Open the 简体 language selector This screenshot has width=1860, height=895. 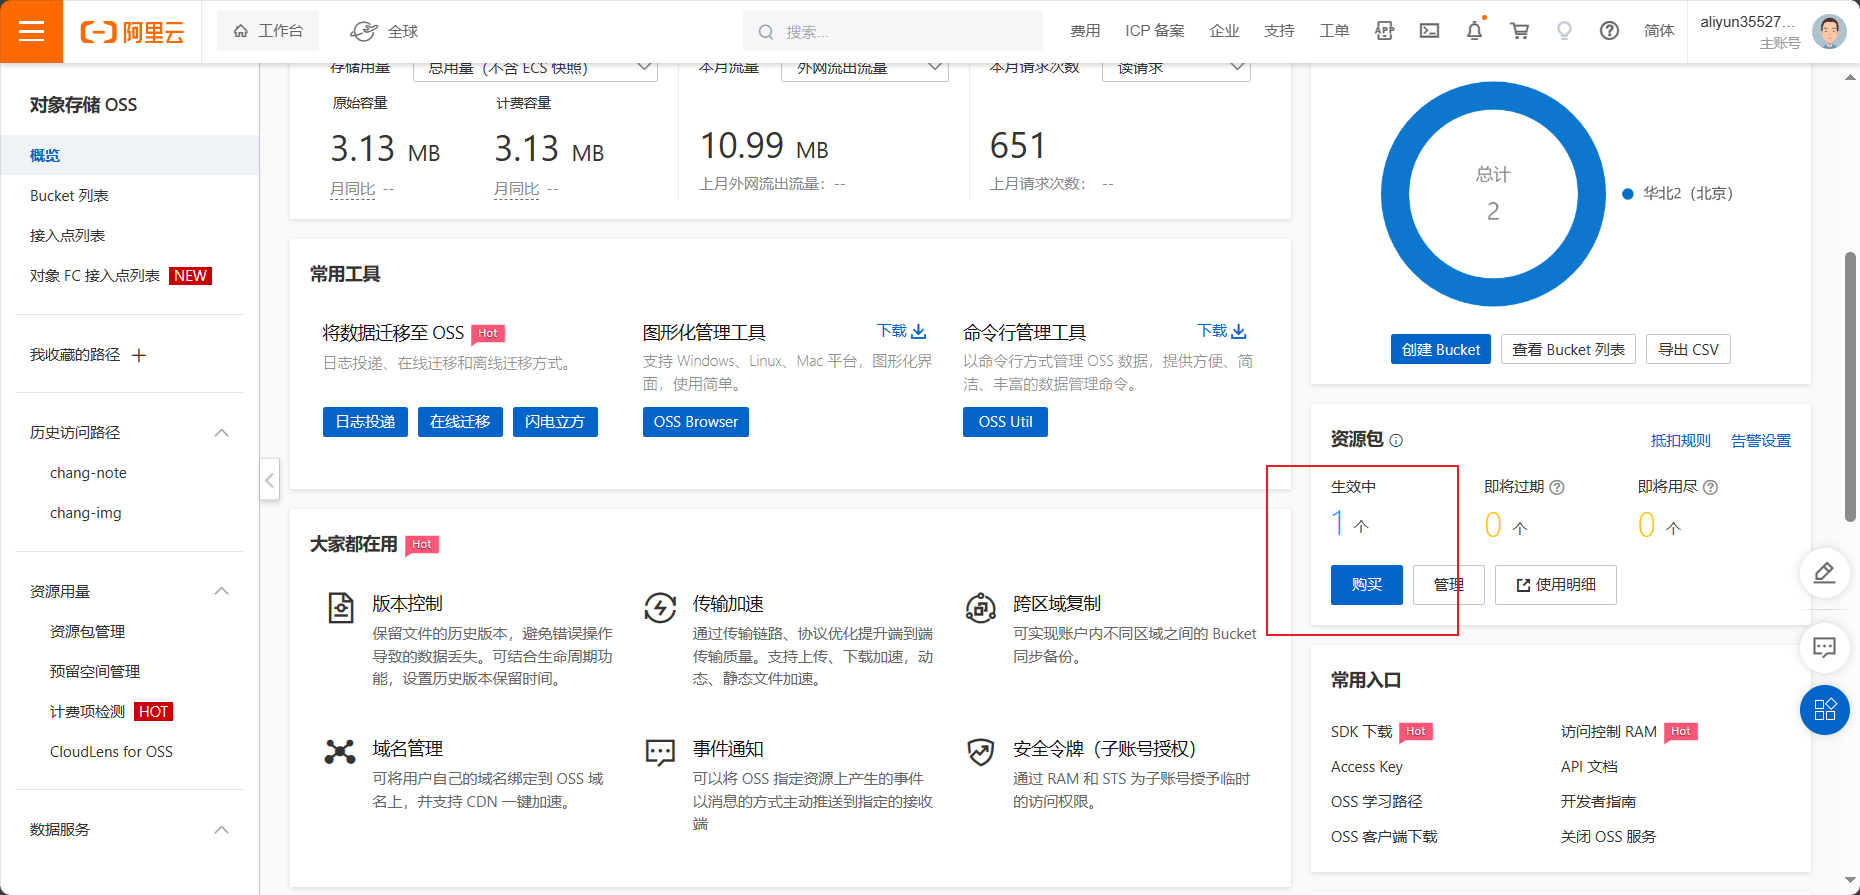(1658, 31)
